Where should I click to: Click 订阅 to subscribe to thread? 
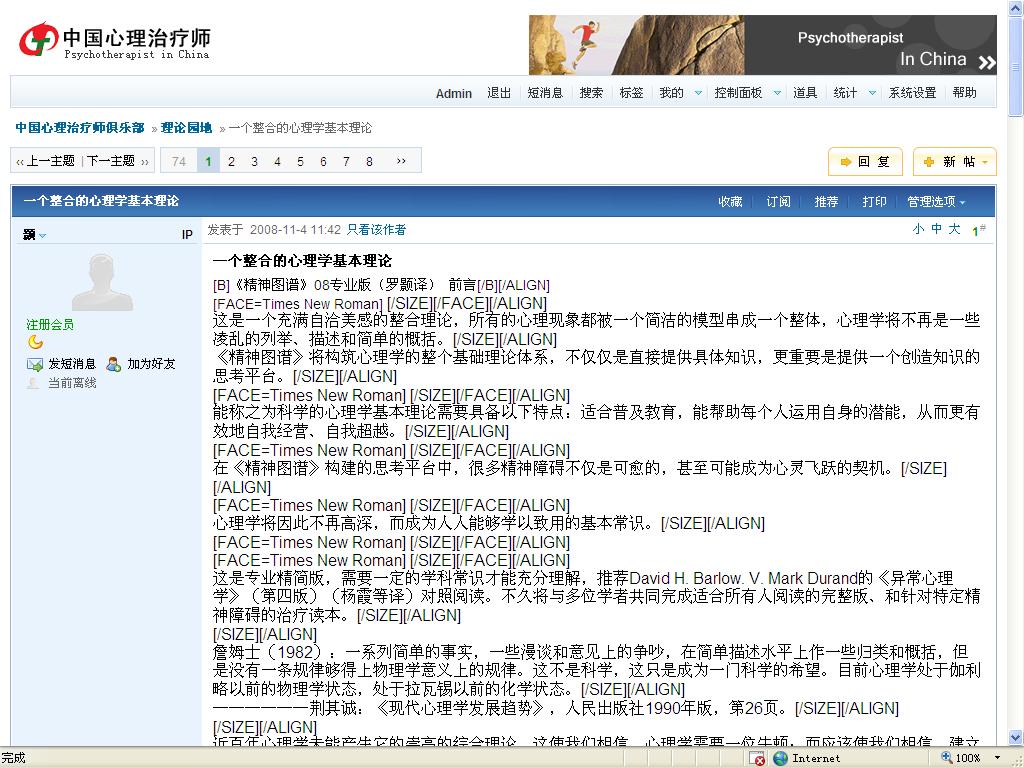(778, 202)
